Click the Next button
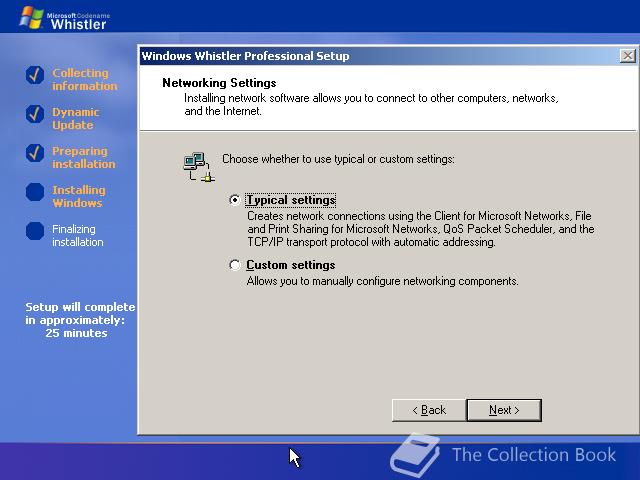 (504, 410)
